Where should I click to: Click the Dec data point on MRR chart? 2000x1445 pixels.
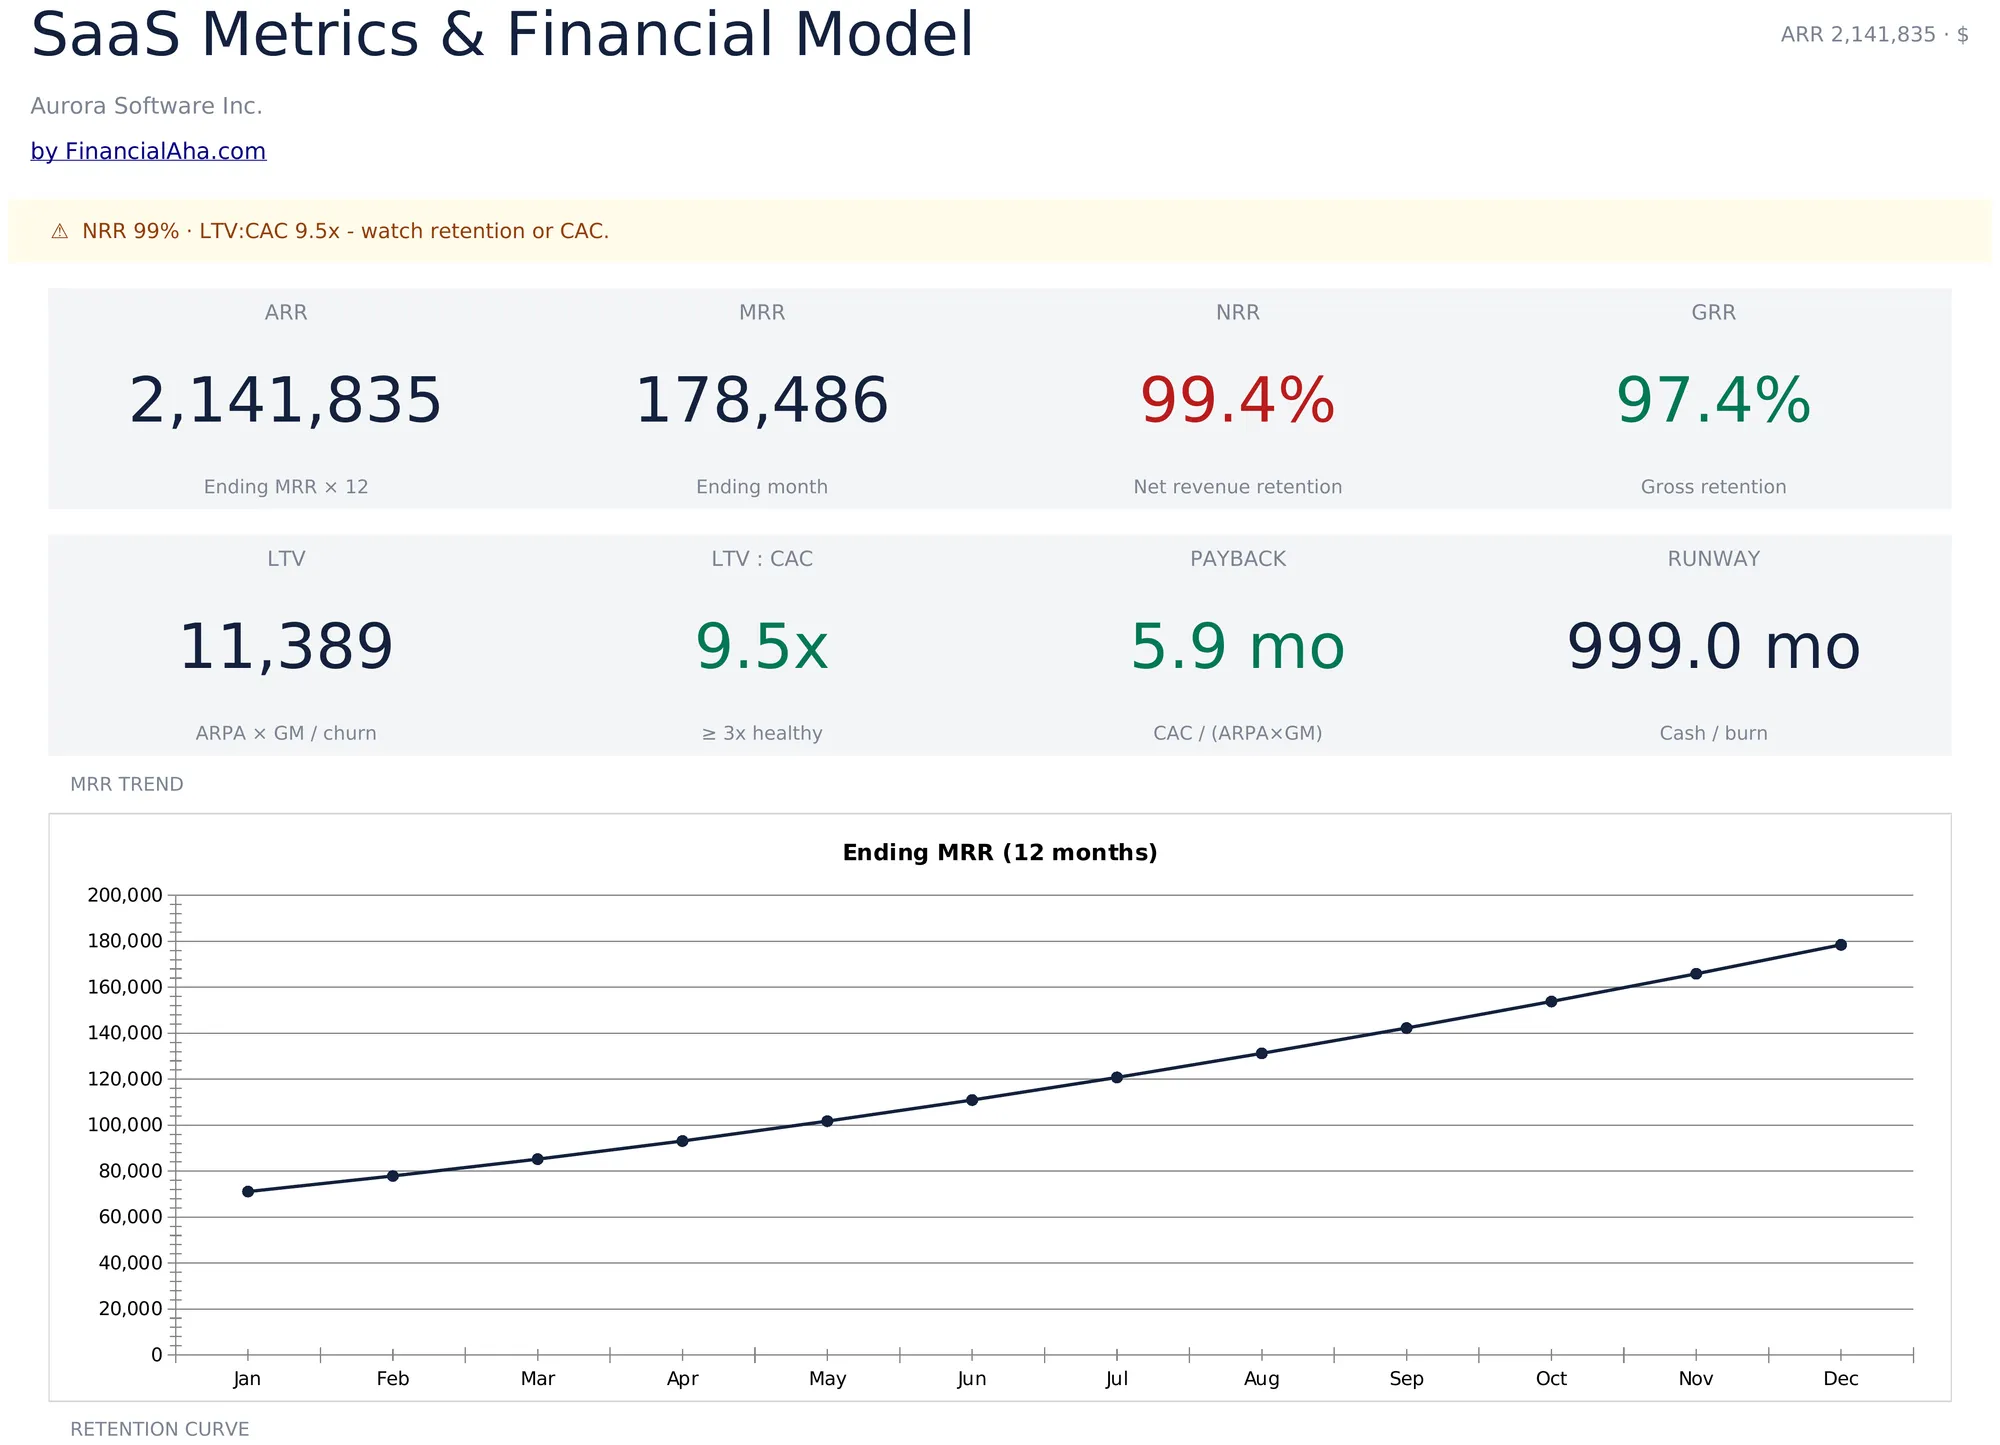click(x=1841, y=945)
